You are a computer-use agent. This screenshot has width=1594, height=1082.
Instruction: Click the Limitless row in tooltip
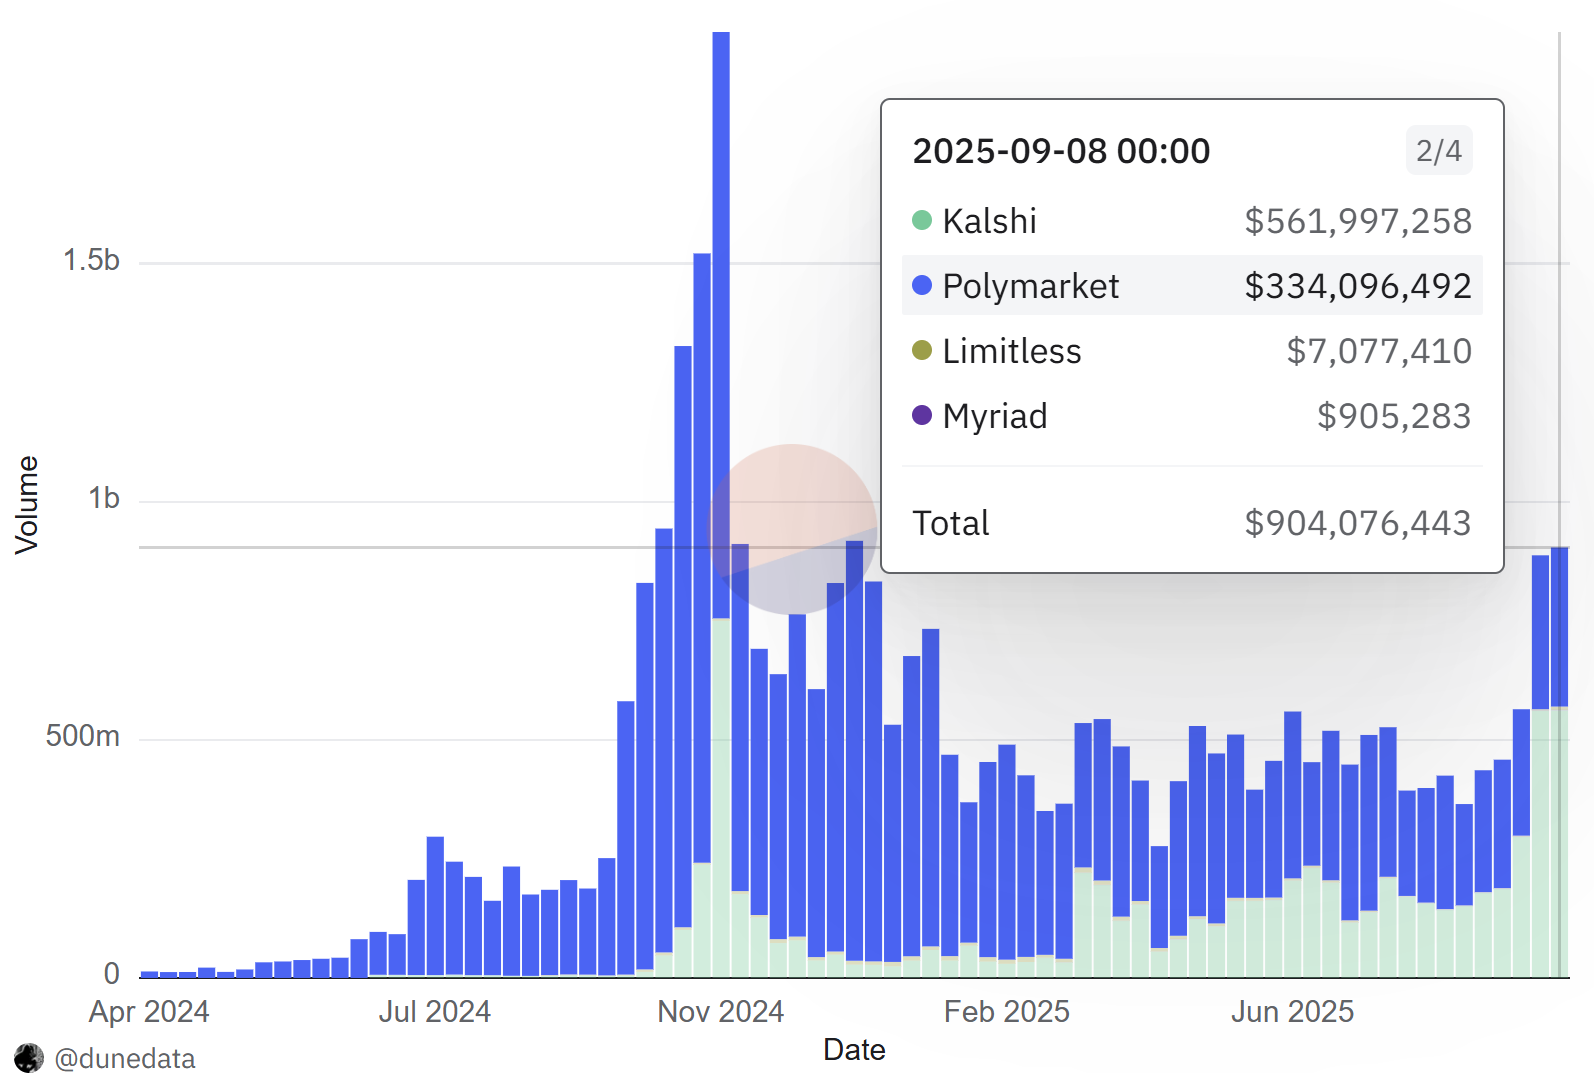pyautogui.click(x=1191, y=351)
